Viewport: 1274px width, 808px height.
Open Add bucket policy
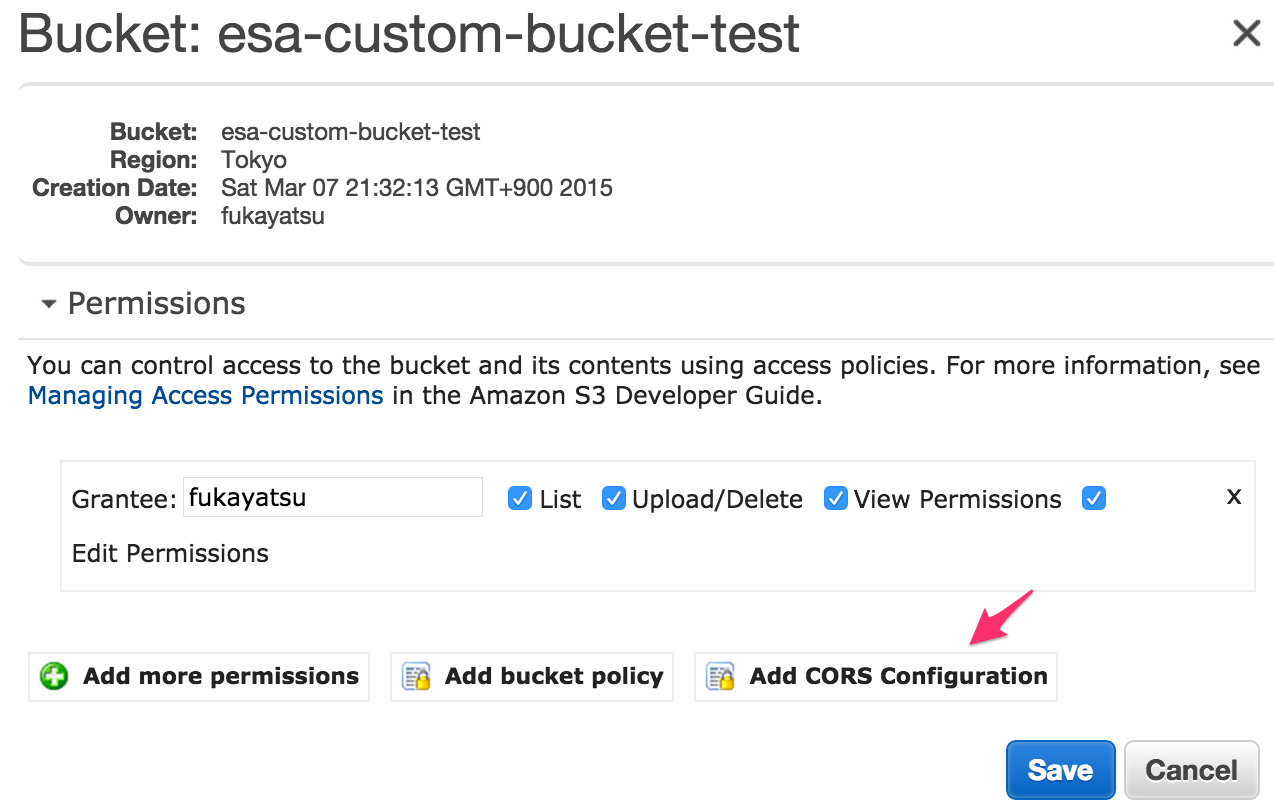(532, 677)
